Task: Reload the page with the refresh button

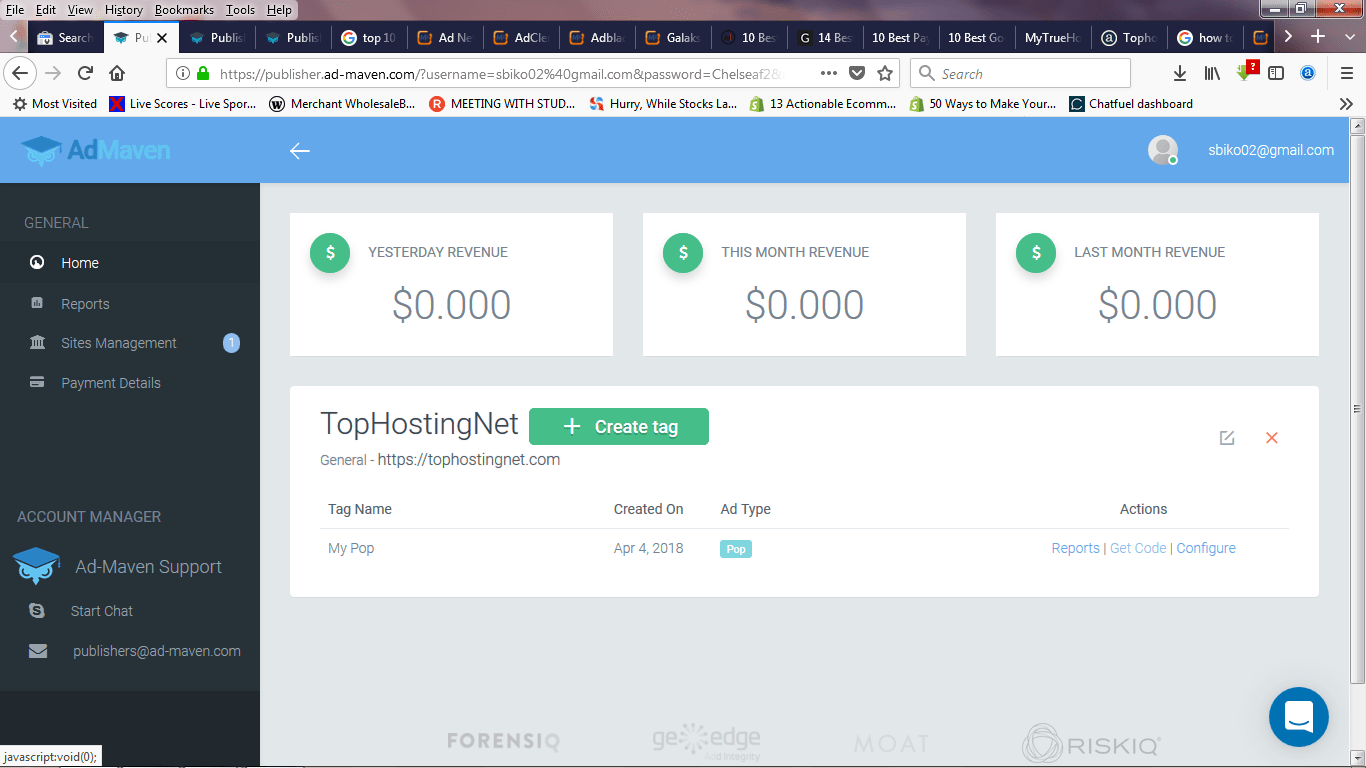Action: pyautogui.click(x=86, y=73)
